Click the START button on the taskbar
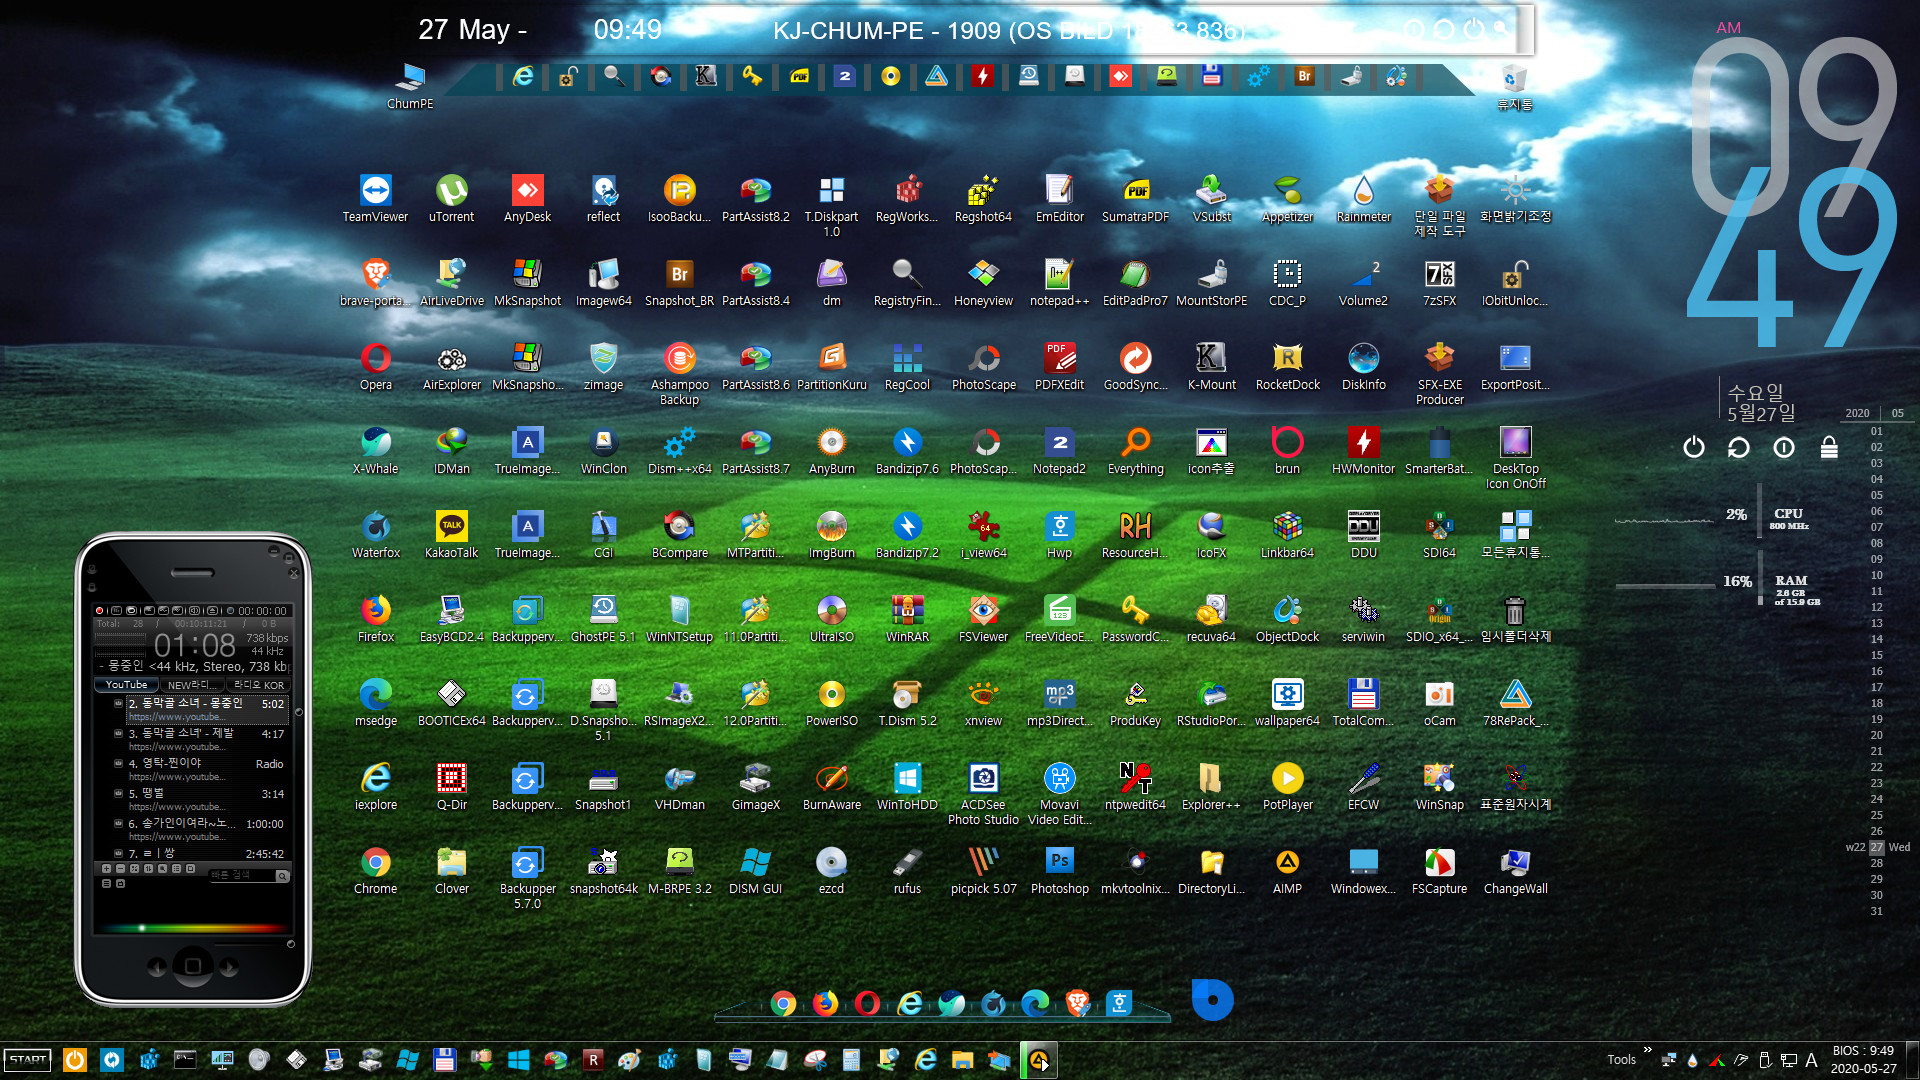 [28, 1060]
